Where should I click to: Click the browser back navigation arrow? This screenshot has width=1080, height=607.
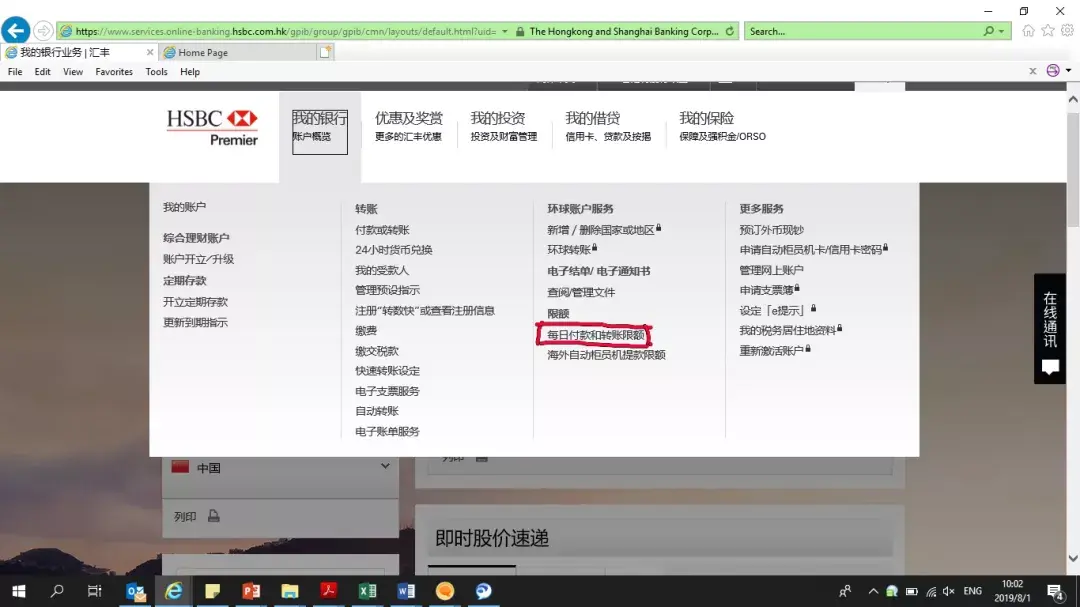(x=15, y=30)
